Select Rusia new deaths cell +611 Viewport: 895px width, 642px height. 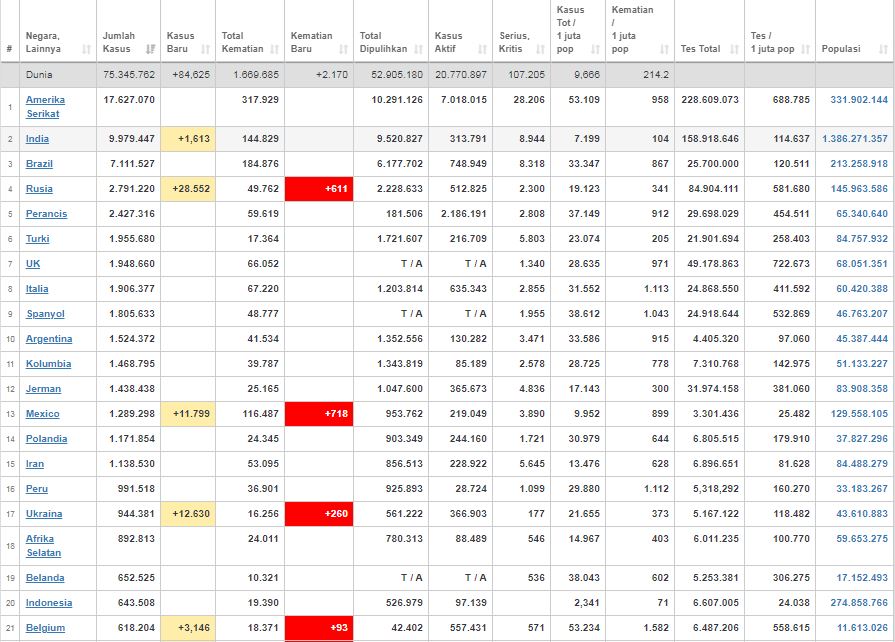pos(319,189)
